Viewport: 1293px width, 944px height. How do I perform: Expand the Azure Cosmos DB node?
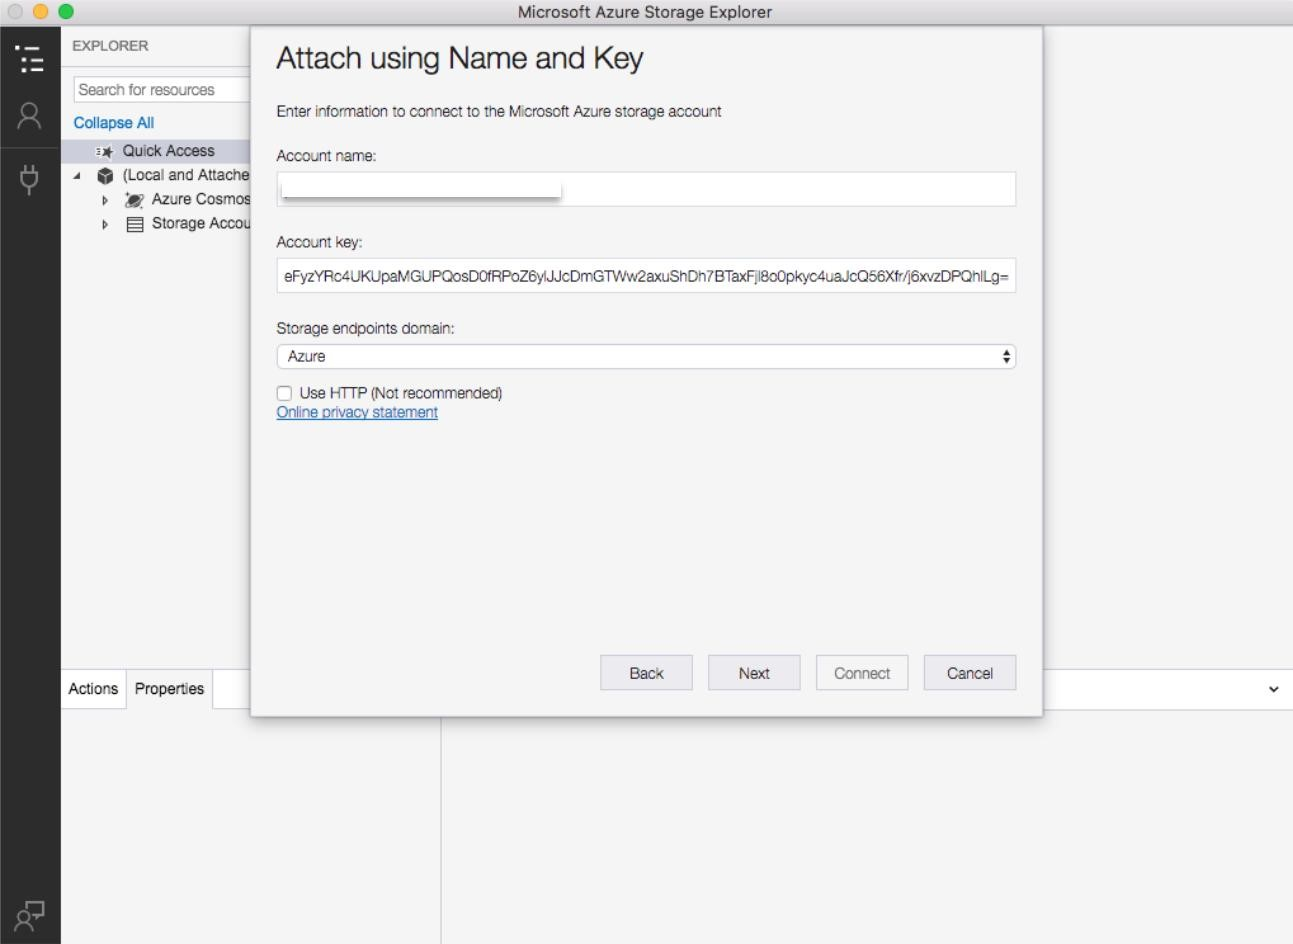pos(105,200)
